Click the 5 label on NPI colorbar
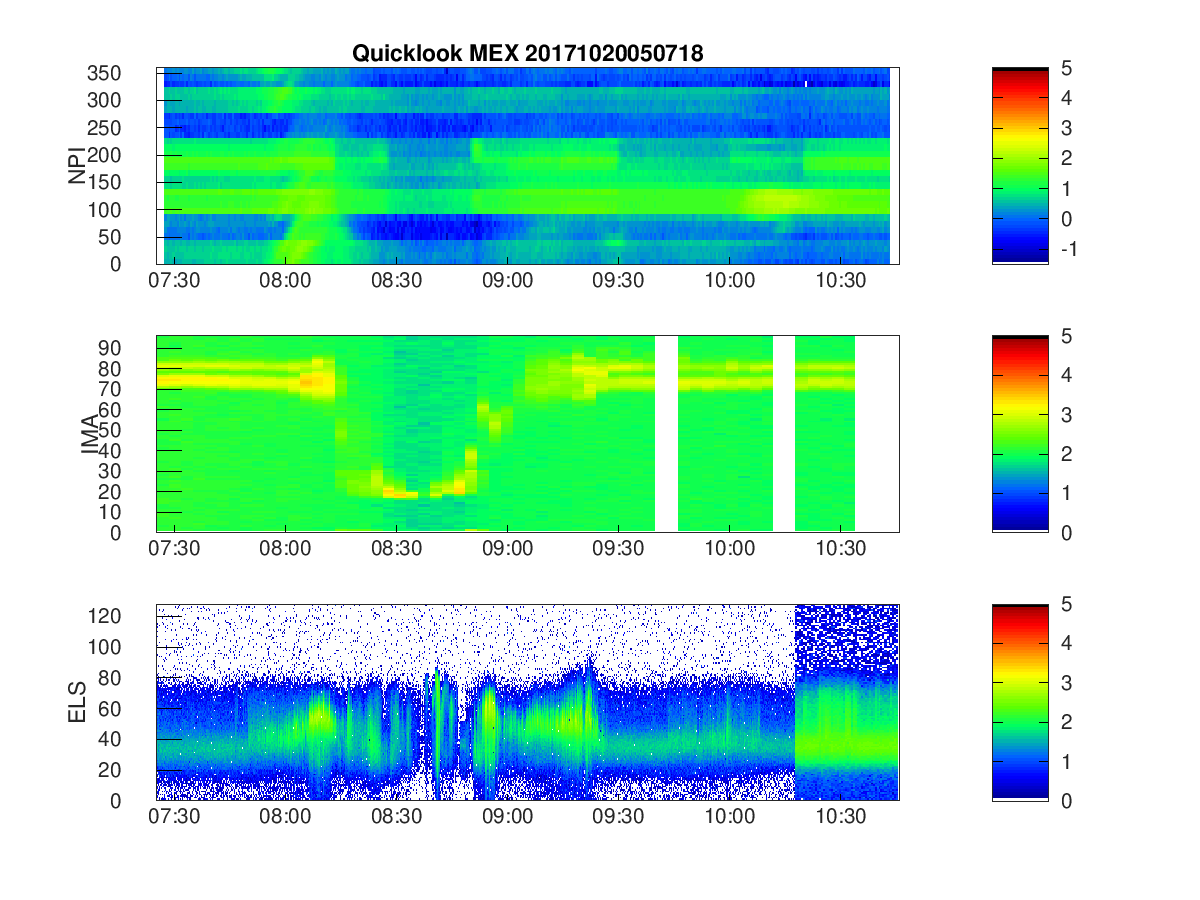The height and width of the screenshot is (900, 1200). (x=1068, y=69)
